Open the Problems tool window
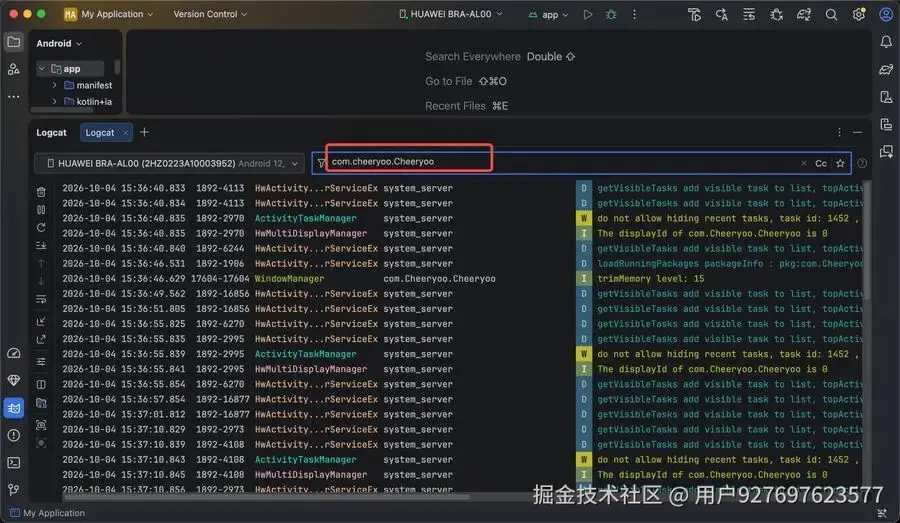900x523 pixels. point(14,435)
